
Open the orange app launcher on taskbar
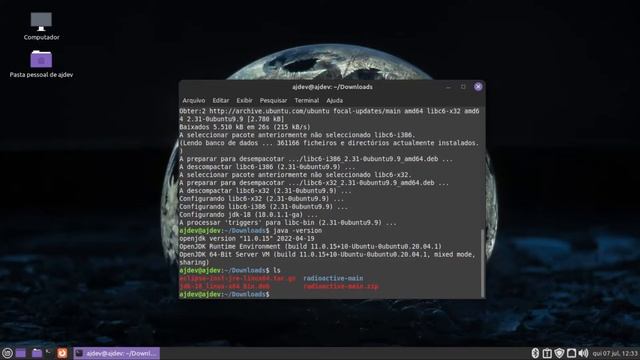tap(62, 353)
